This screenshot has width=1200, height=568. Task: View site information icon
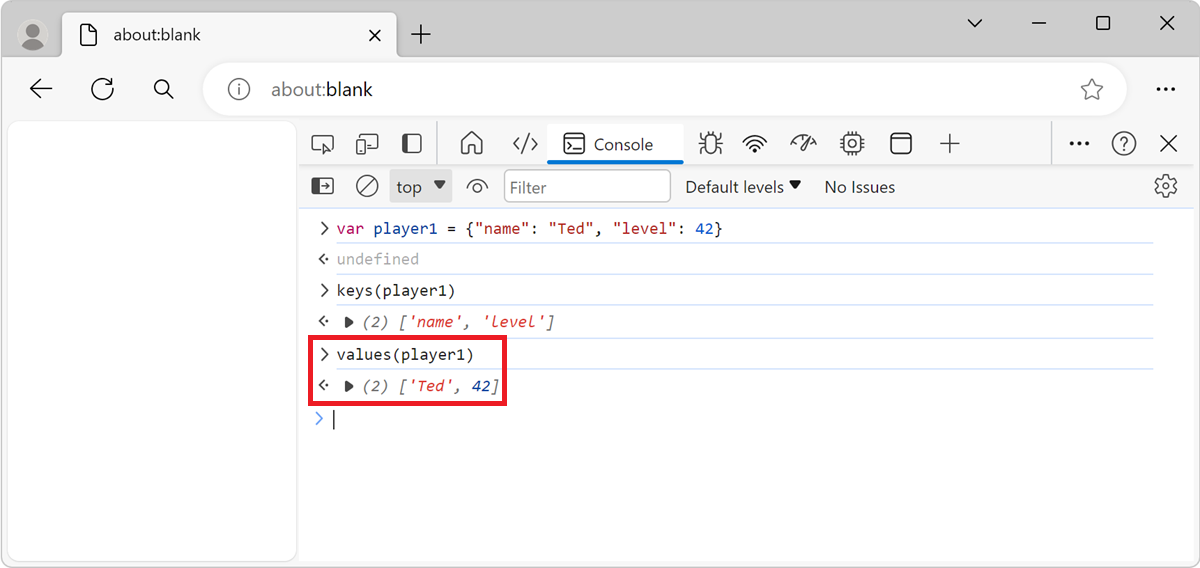pyautogui.click(x=238, y=89)
